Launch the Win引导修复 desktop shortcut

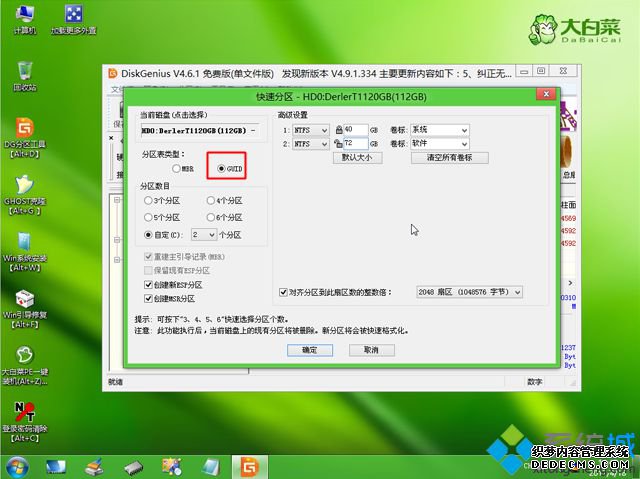25,309
